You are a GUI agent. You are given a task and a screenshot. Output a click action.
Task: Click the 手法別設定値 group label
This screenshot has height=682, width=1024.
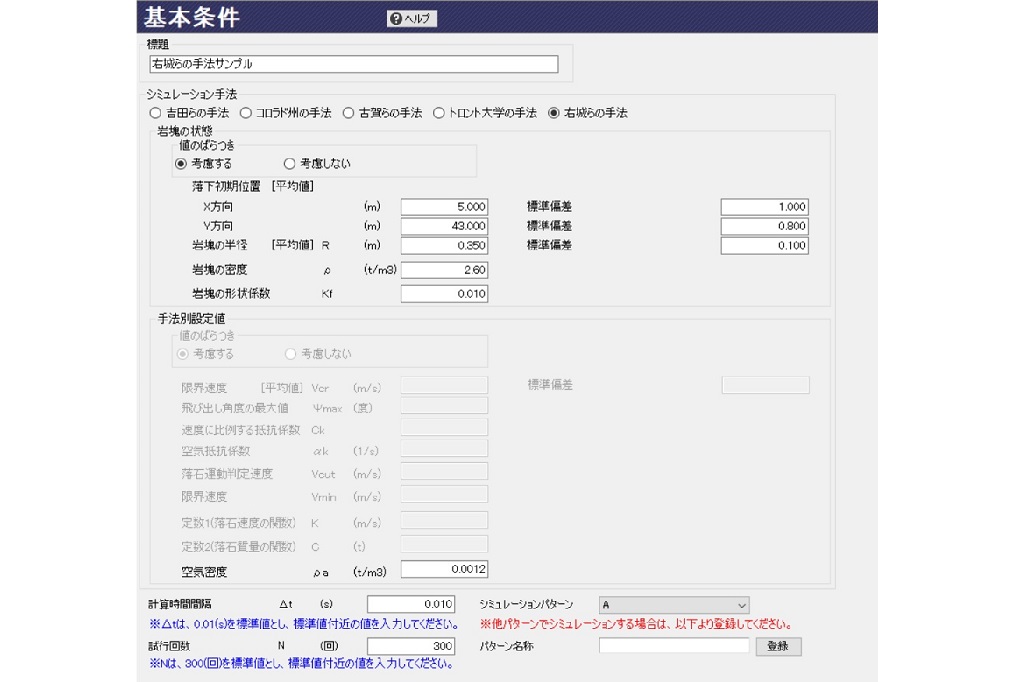tap(191, 319)
